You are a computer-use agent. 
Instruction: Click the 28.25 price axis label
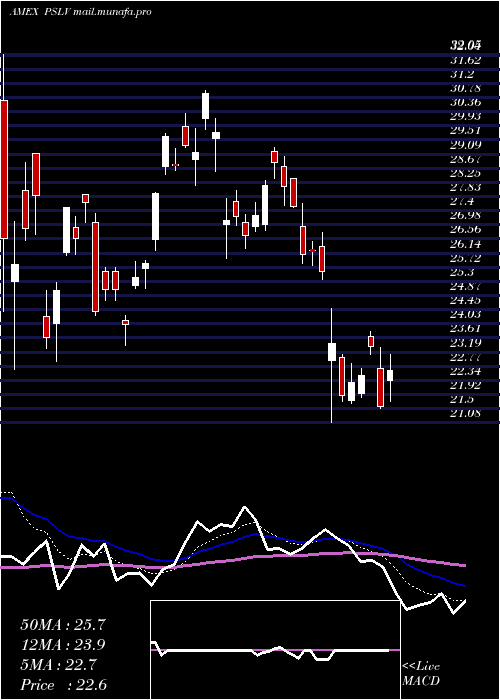pyautogui.click(x=466, y=173)
